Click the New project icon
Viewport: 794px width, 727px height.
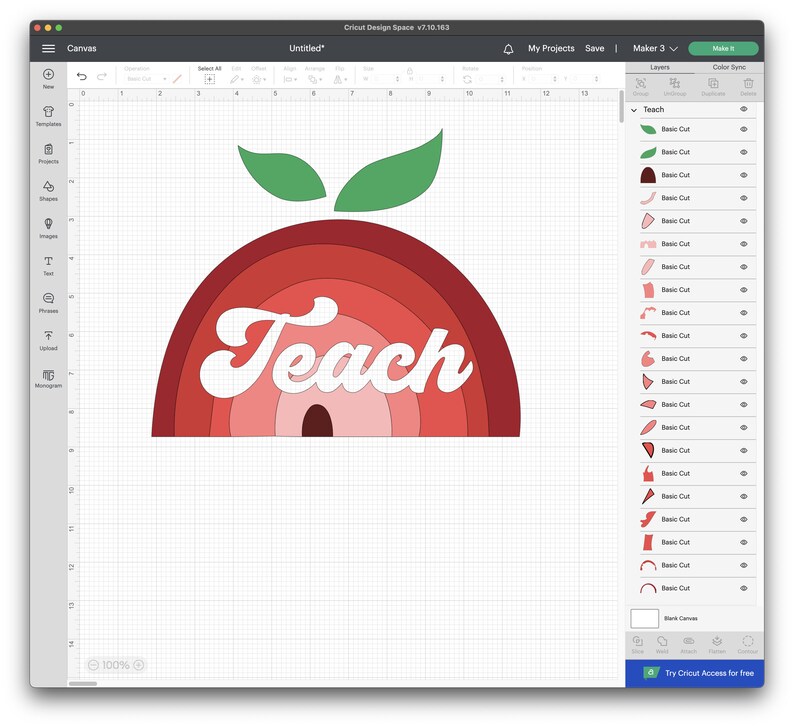(x=48, y=78)
